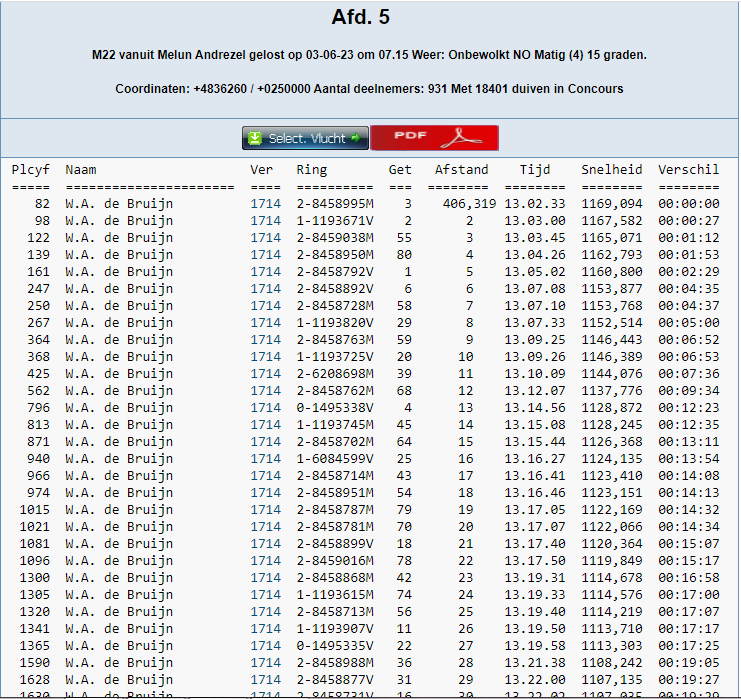Click the Plcyf column header
Screen dimensions: 741x699
(30, 170)
